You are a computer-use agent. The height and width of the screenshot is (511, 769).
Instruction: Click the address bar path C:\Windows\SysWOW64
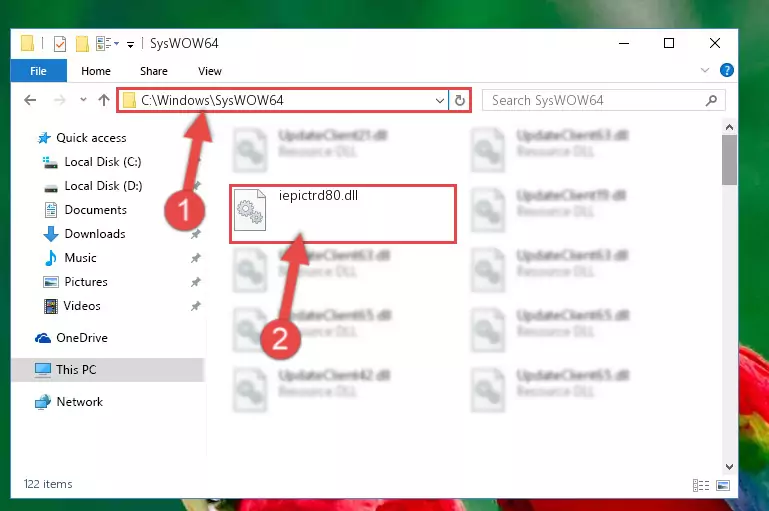[212, 101]
